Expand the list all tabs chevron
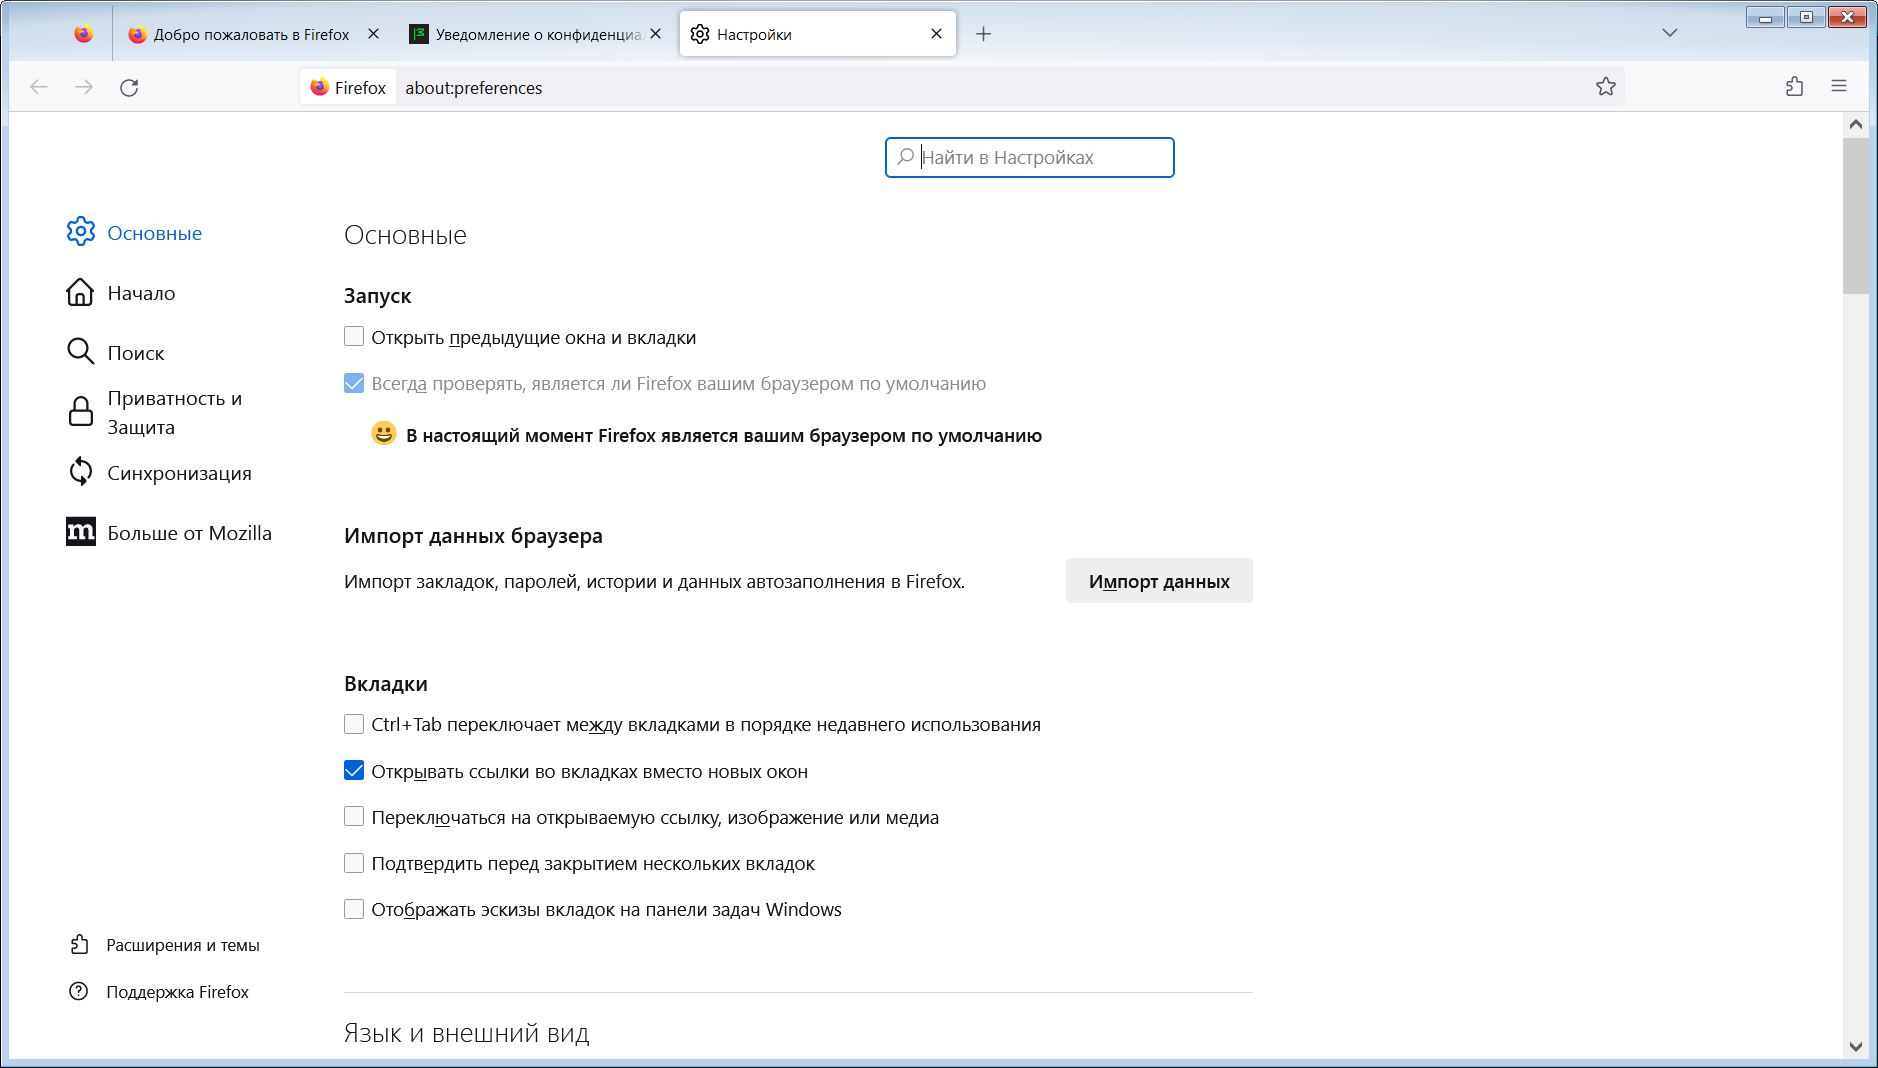The height and width of the screenshot is (1068, 1878). 1669,33
